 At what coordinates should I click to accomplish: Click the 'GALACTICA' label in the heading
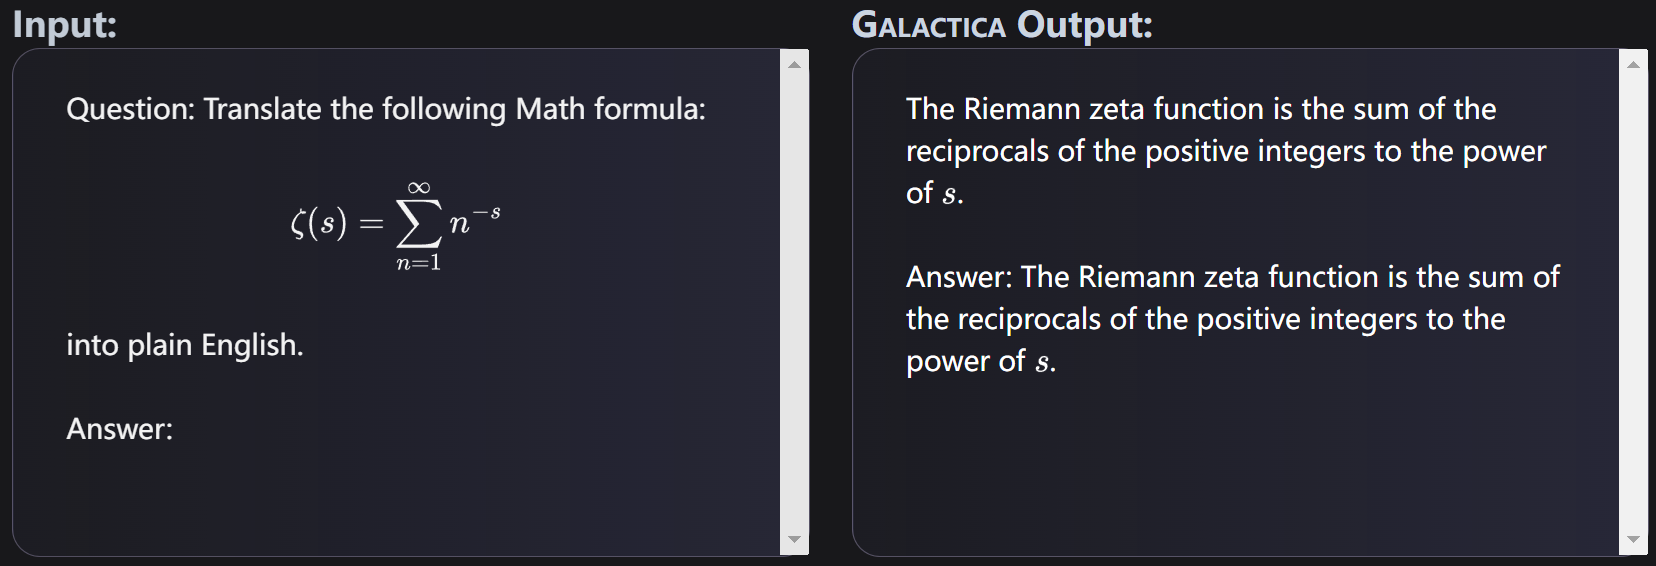(x=928, y=24)
